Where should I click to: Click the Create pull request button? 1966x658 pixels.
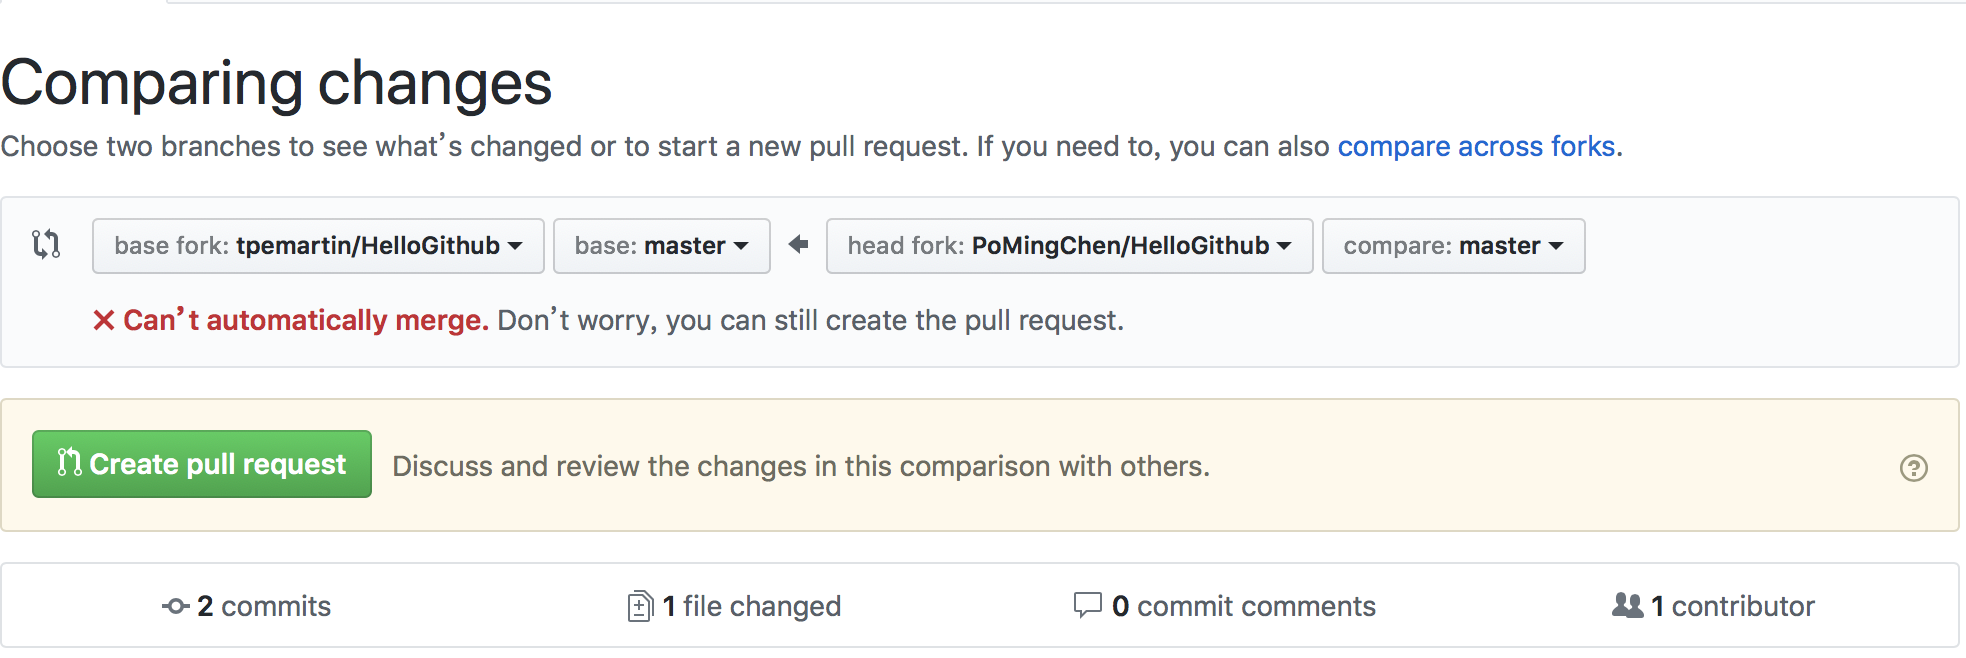point(202,464)
